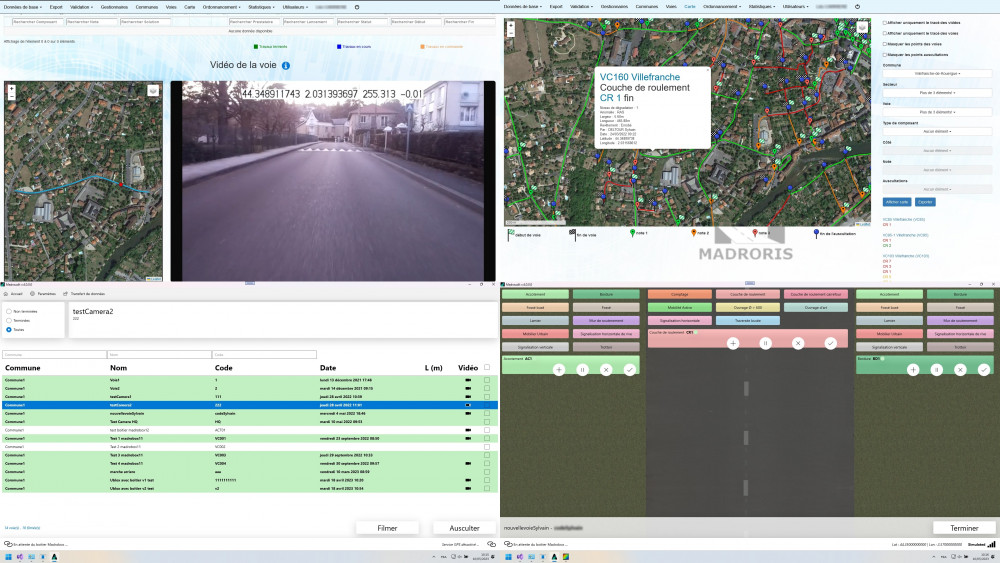Click the info icon beside Vidéo de la voie
Screen dimensions: 1000x563
pyautogui.click(x=286, y=66)
